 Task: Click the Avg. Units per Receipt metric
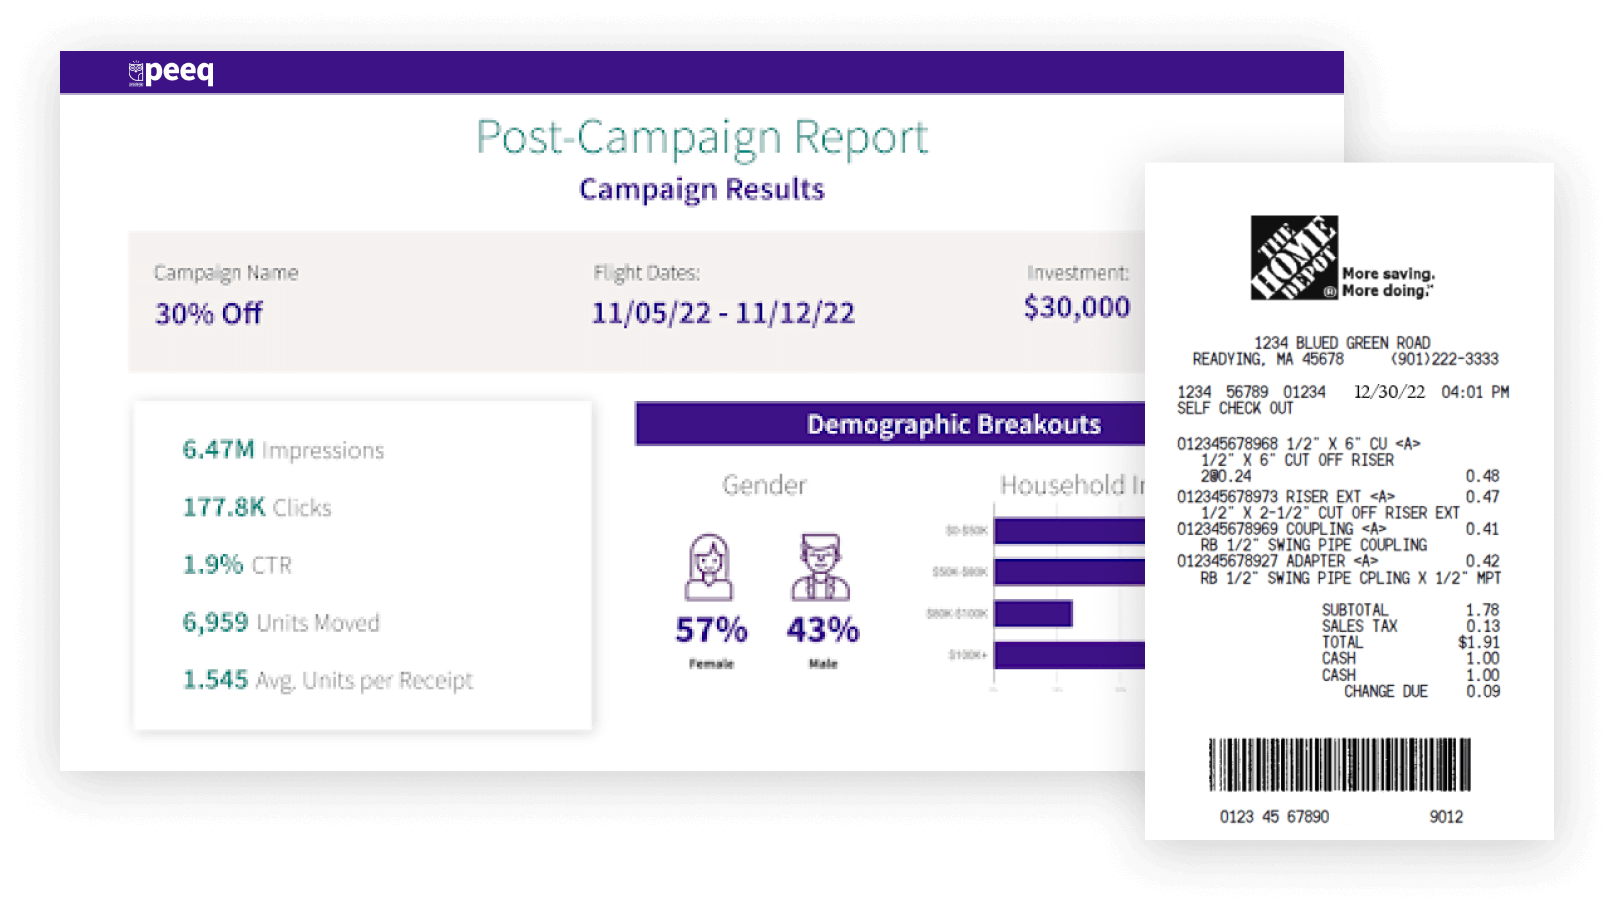tap(327, 681)
